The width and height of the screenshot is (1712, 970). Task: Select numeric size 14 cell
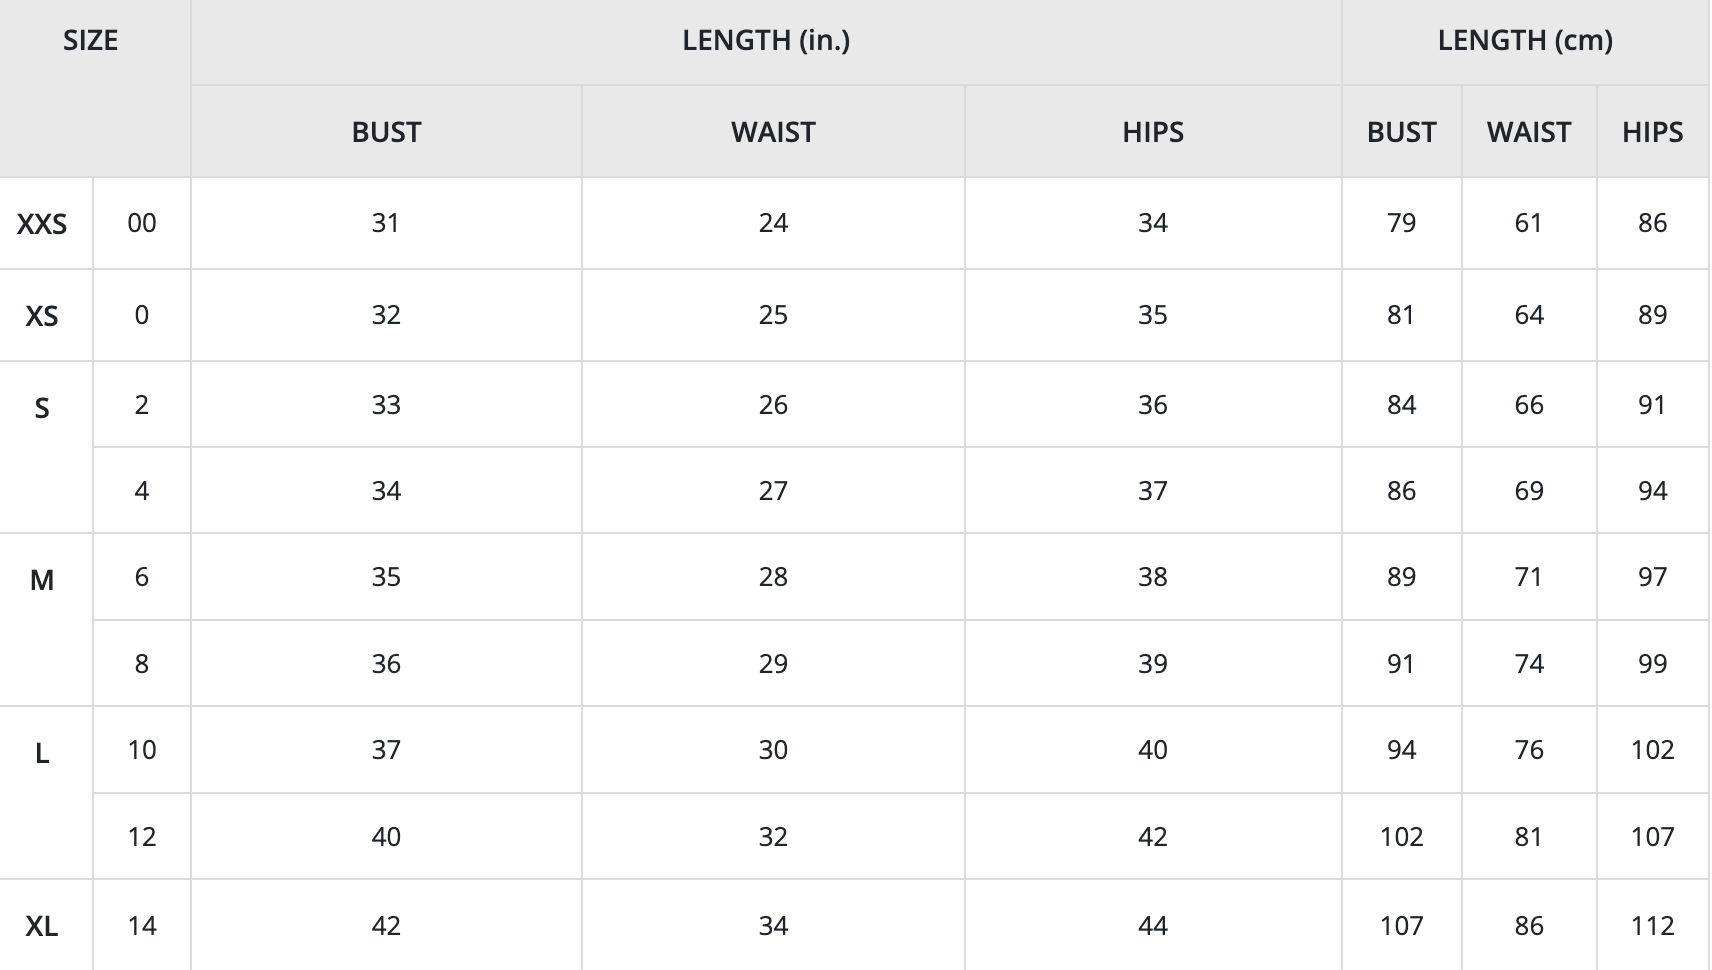[x=142, y=926]
